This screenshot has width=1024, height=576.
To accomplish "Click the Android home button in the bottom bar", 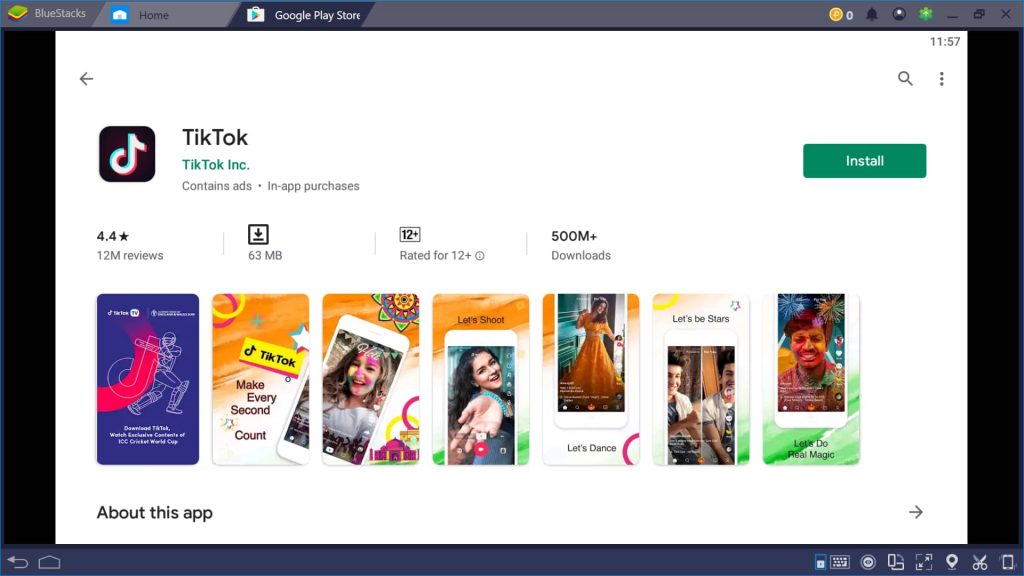I will pos(50,562).
